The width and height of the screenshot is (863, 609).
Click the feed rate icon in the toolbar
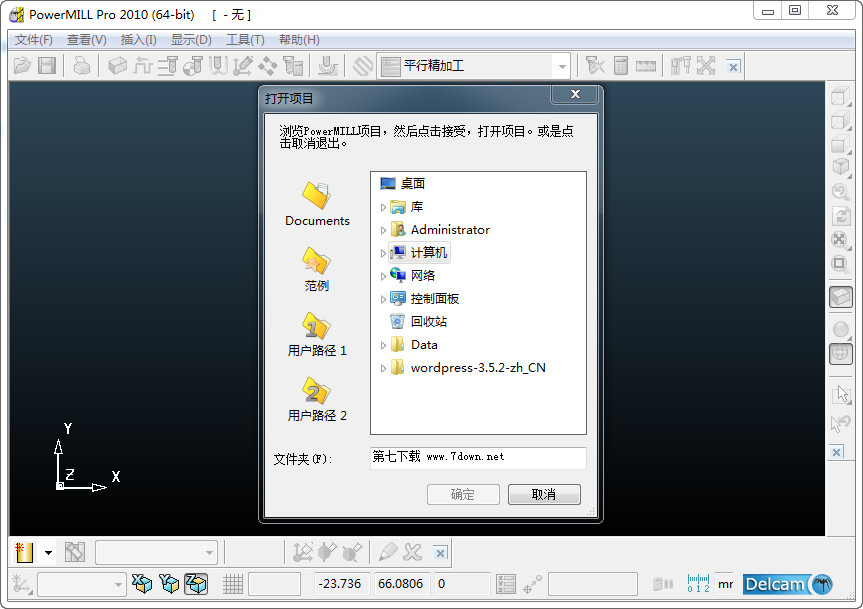tap(143, 66)
